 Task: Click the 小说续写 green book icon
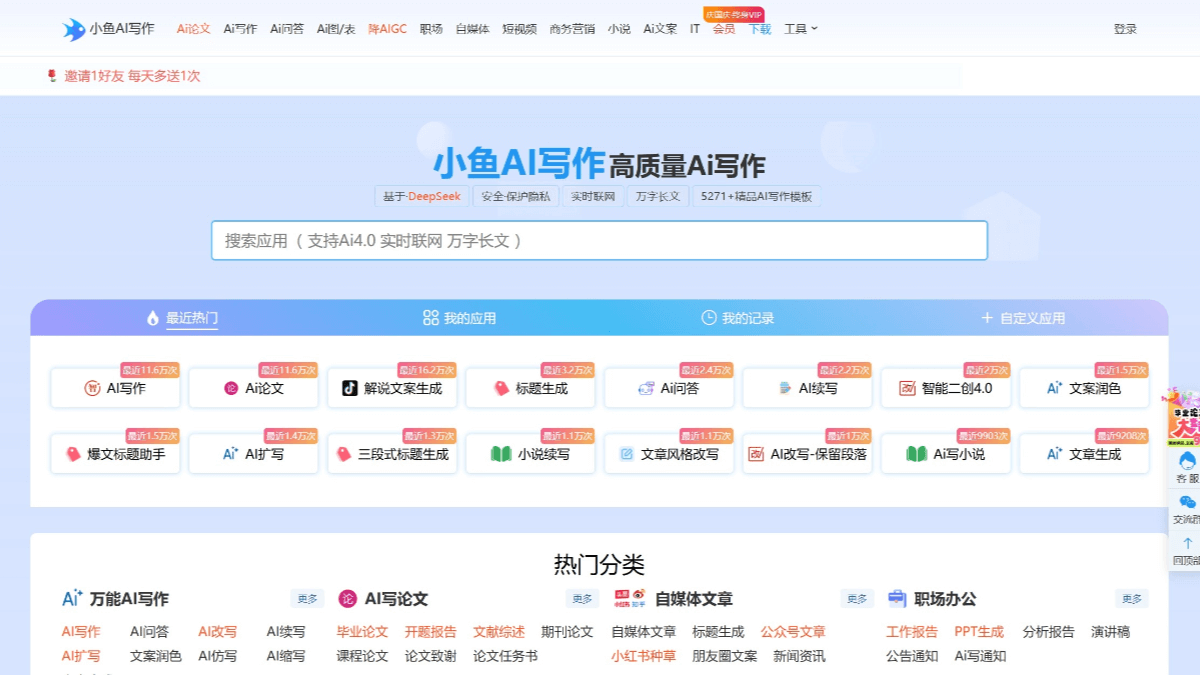pyautogui.click(x=501, y=454)
